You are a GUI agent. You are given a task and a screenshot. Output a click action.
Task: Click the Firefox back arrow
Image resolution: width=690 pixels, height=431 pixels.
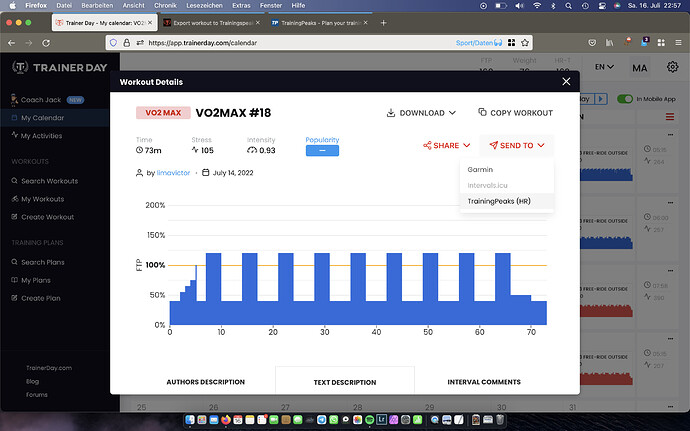point(11,43)
